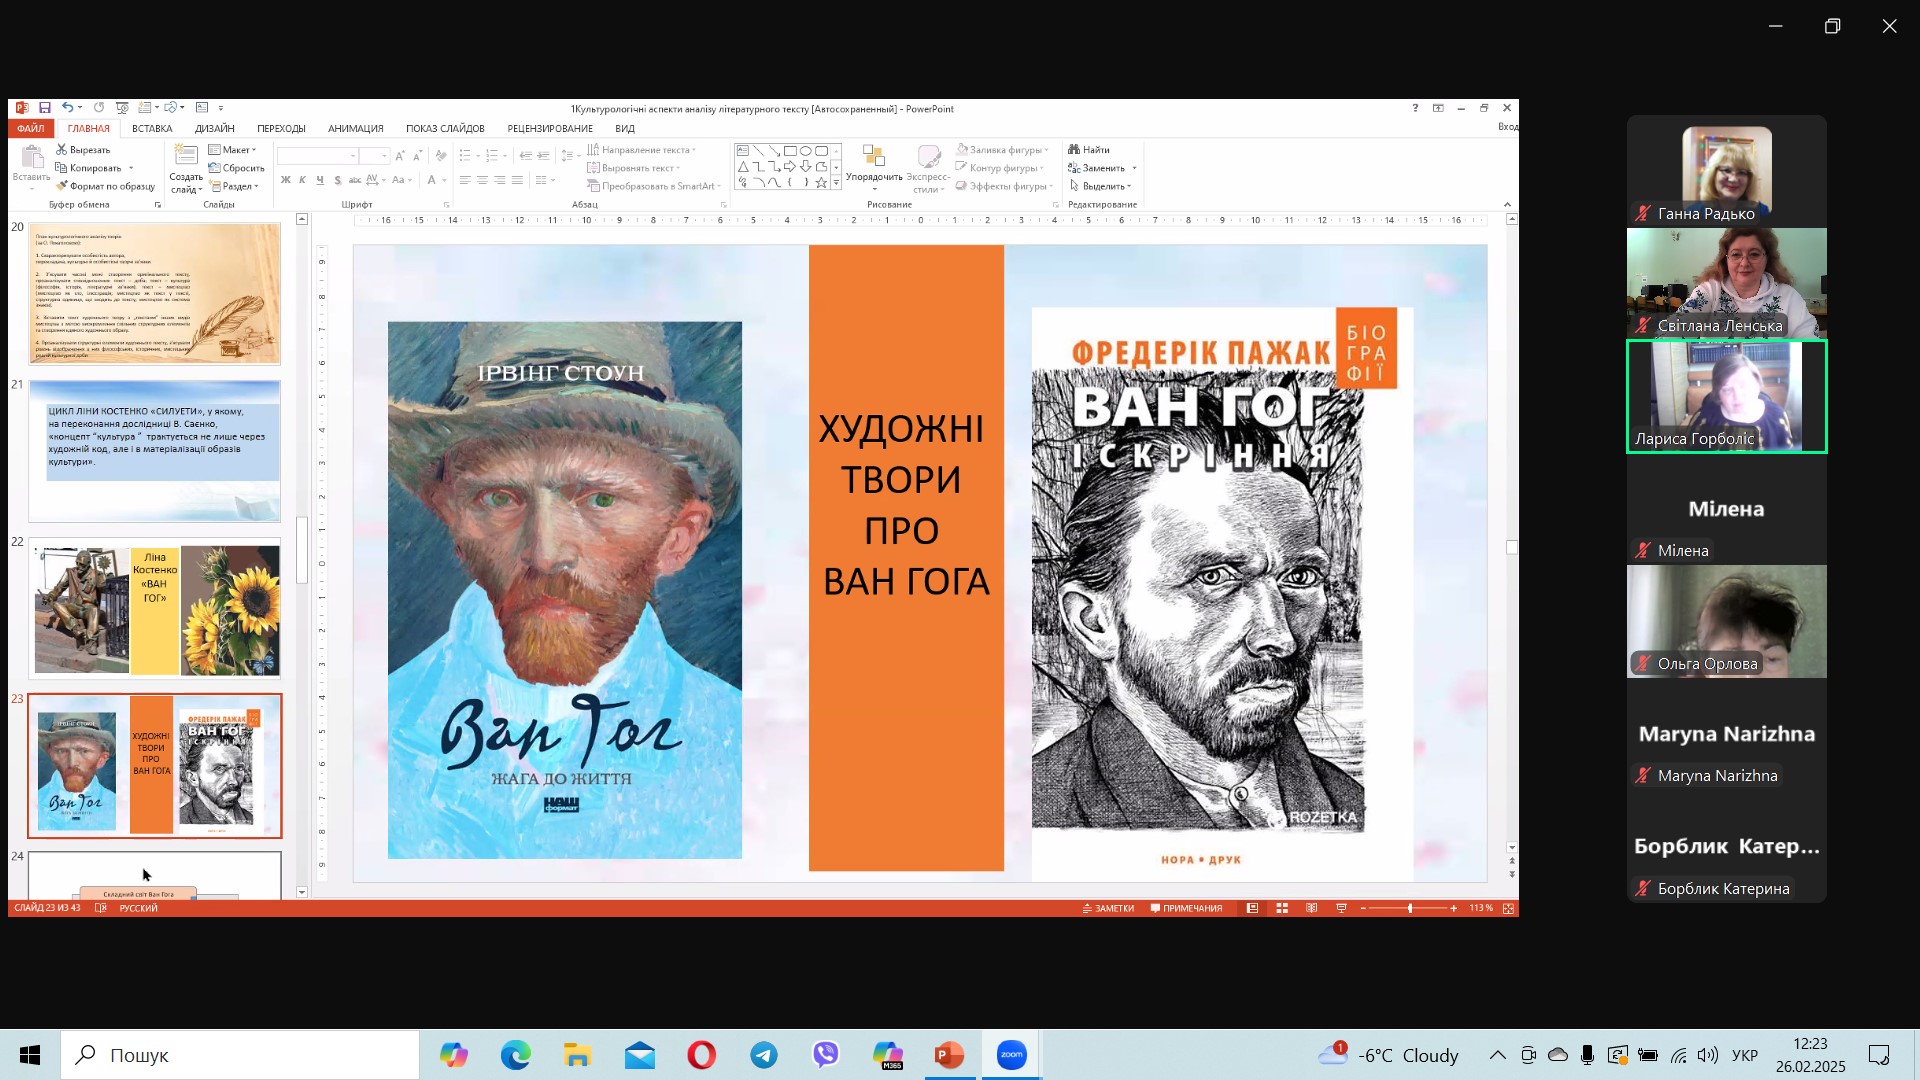Select the right arrow shape in gallery
Image resolution: width=1920 pixels, height=1080 pixels.
click(790, 166)
